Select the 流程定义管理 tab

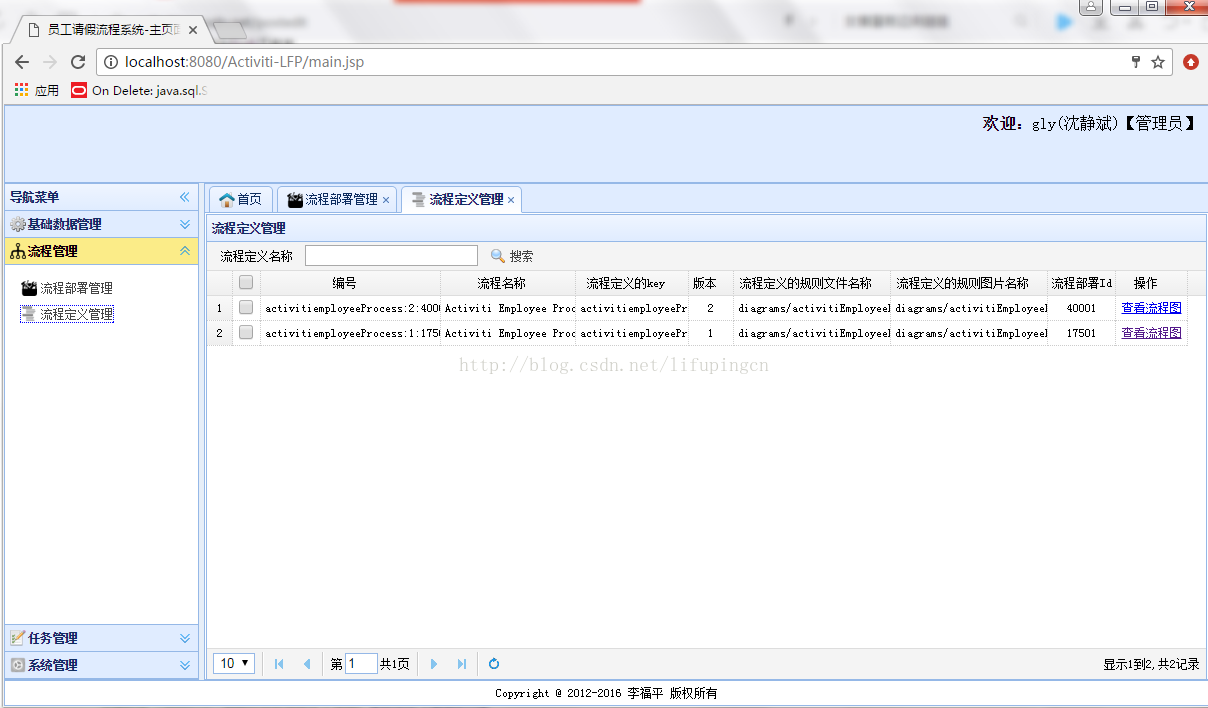coord(461,199)
